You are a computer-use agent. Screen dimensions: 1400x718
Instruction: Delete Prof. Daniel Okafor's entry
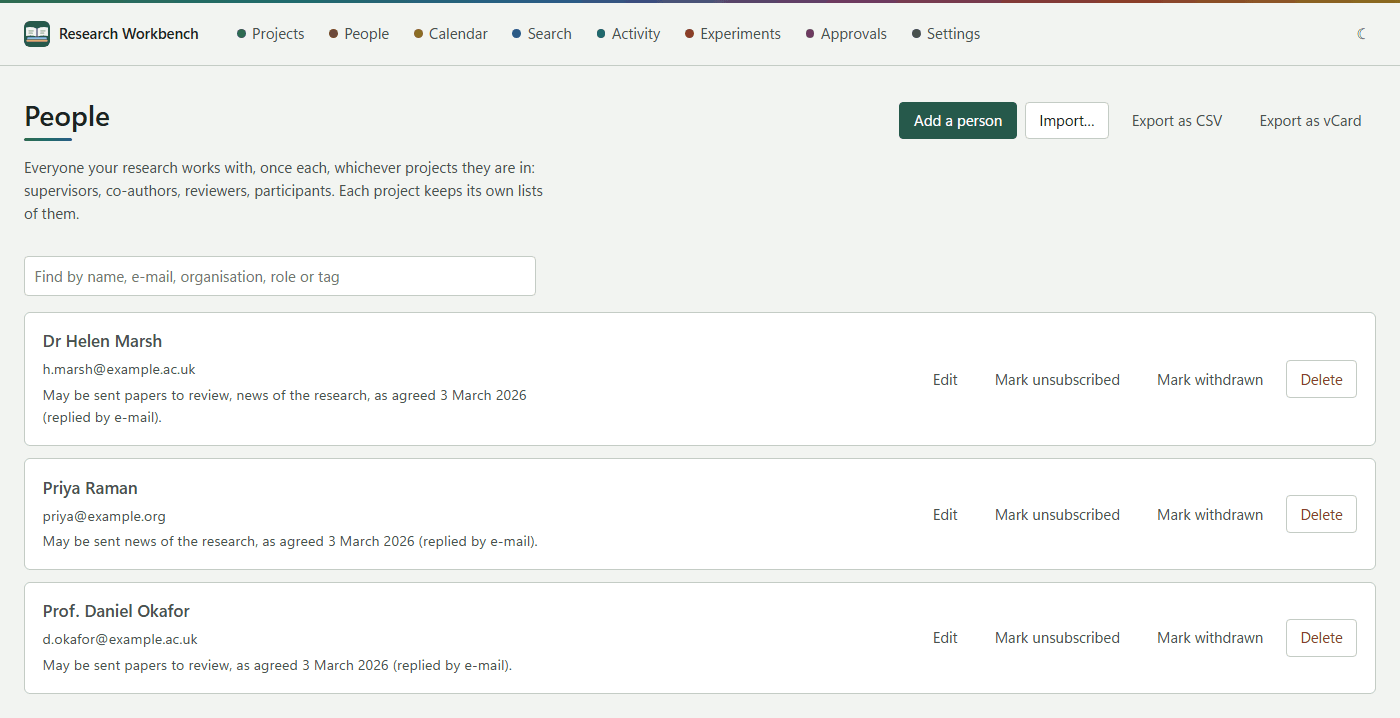(x=1321, y=638)
